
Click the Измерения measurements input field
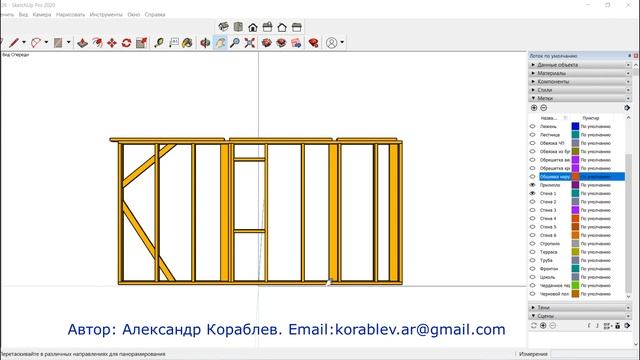click(594, 354)
